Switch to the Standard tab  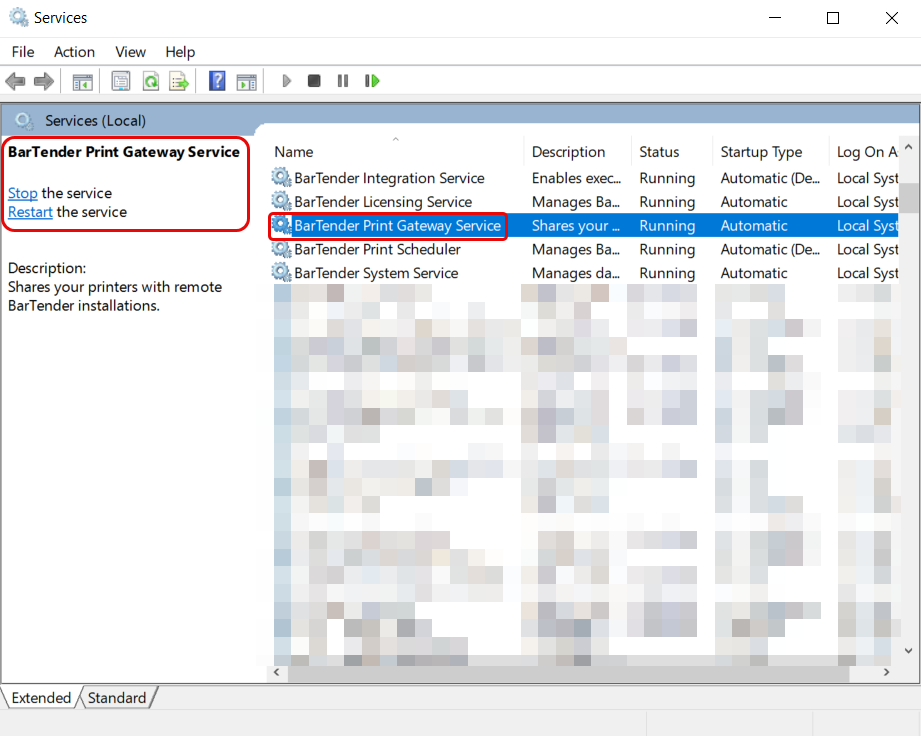[117, 698]
